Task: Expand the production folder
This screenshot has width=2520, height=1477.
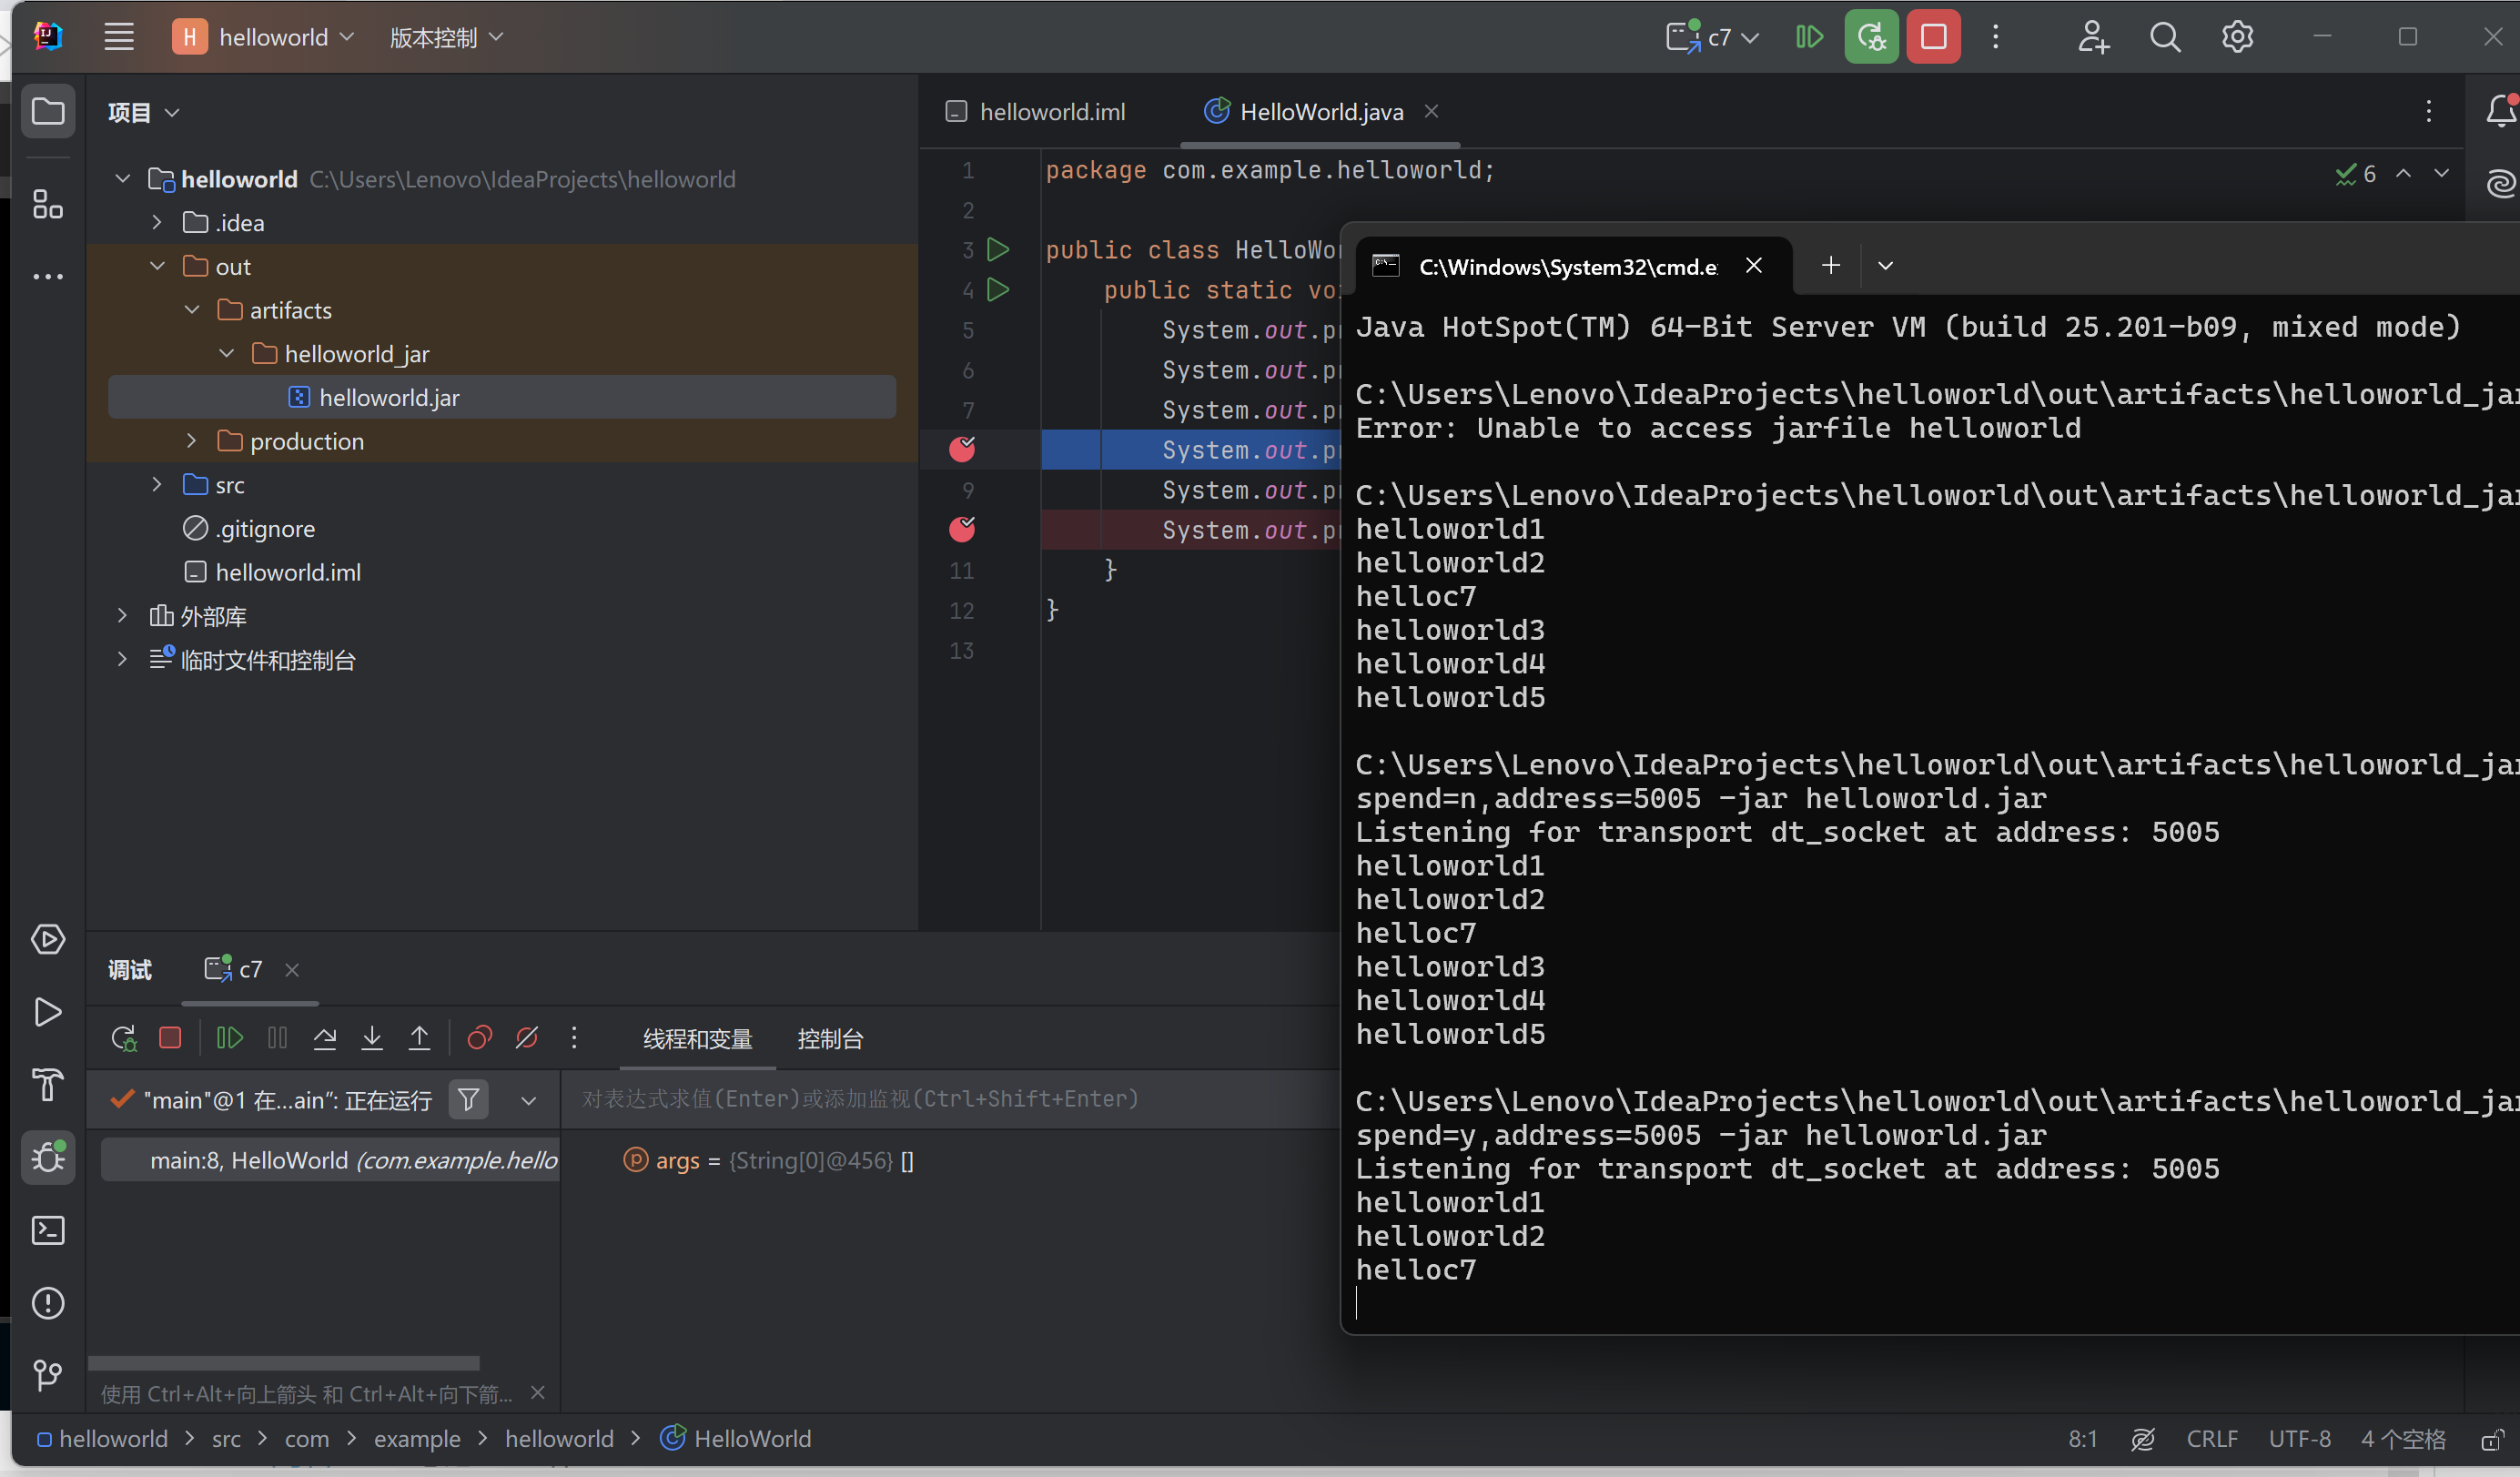Action: click(x=192, y=441)
